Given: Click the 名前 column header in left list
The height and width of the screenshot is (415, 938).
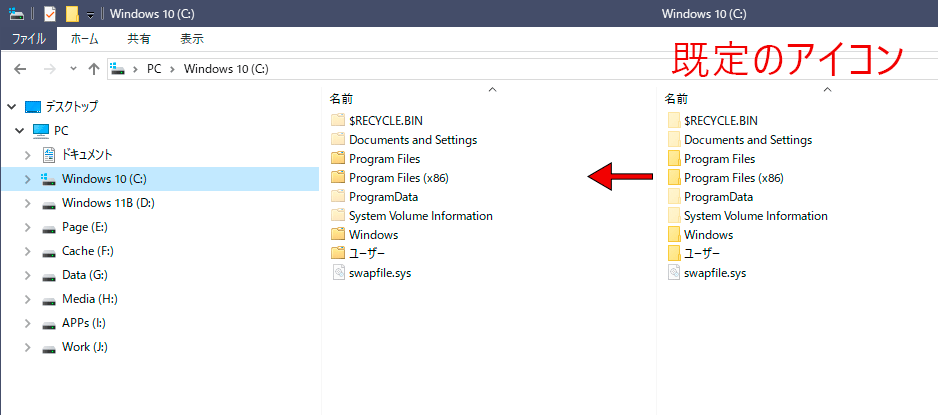Looking at the screenshot, I should pyautogui.click(x=340, y=99).
